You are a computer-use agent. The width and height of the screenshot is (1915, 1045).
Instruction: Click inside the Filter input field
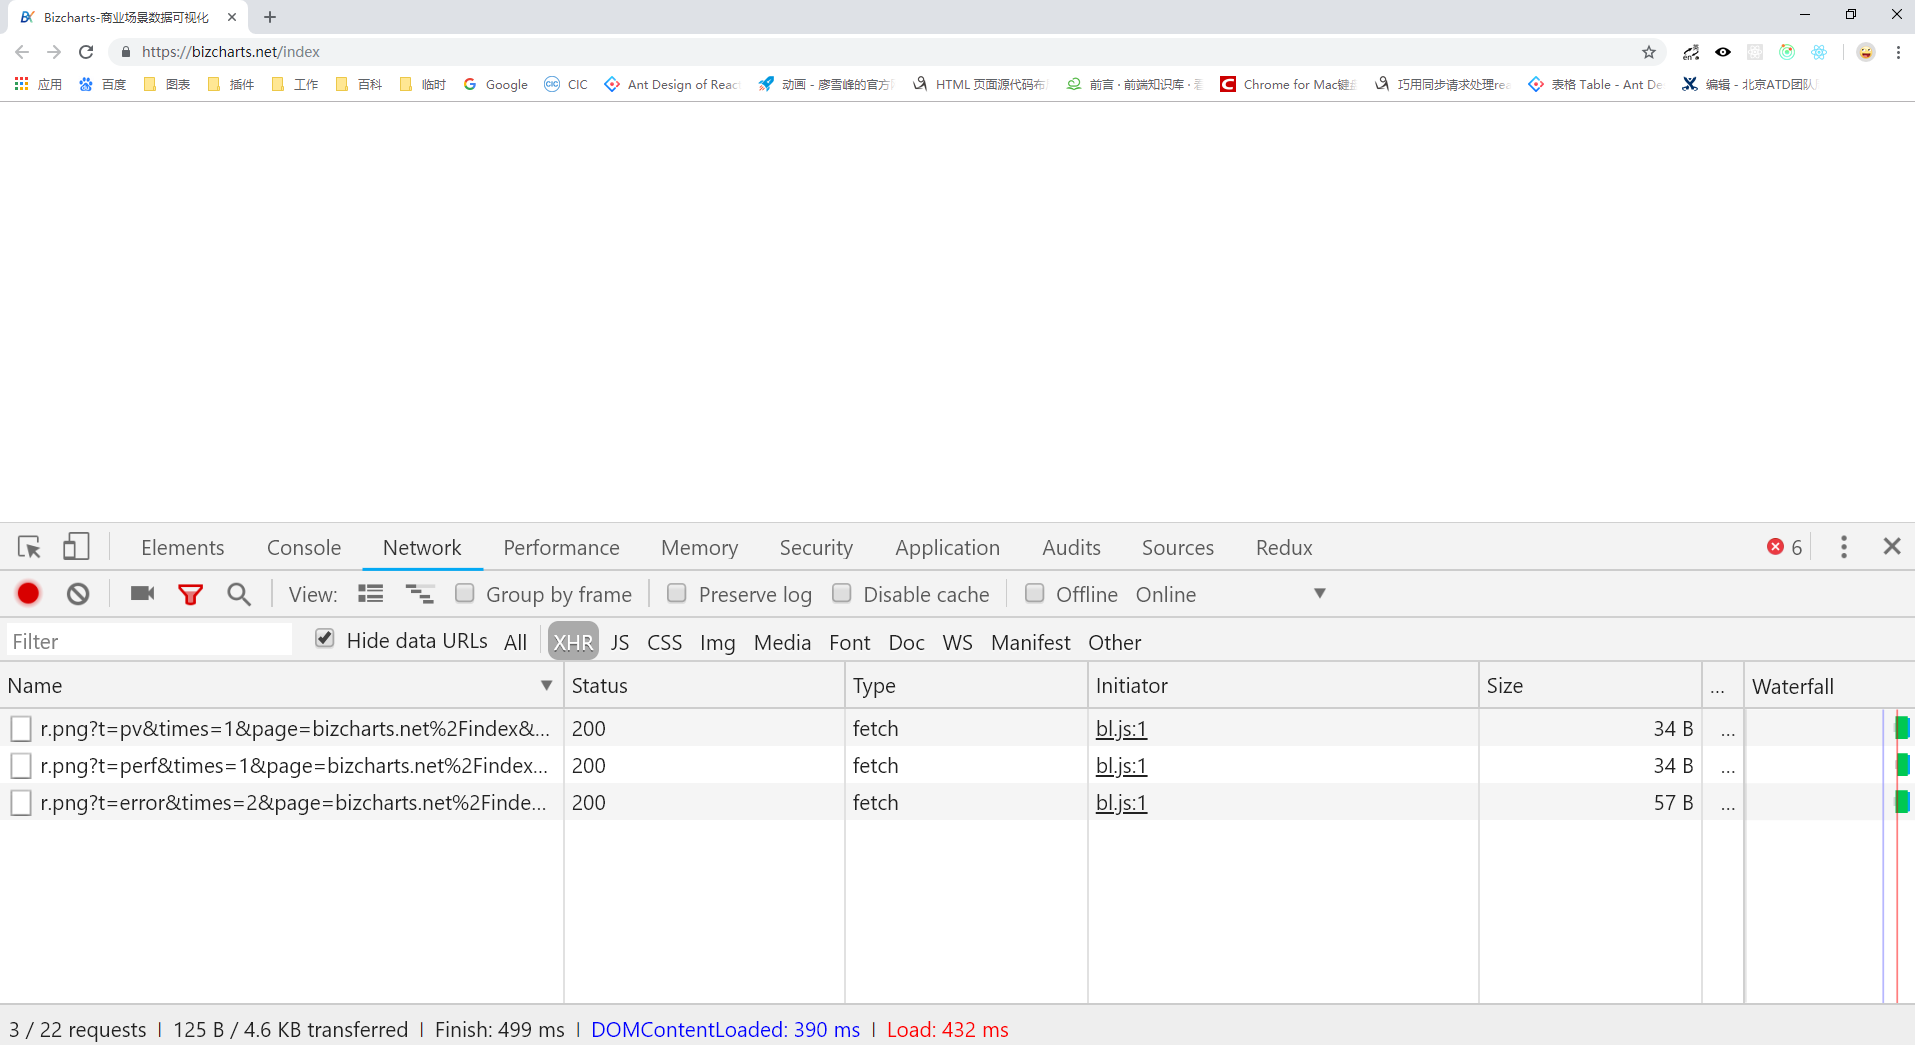coord(148,639)
